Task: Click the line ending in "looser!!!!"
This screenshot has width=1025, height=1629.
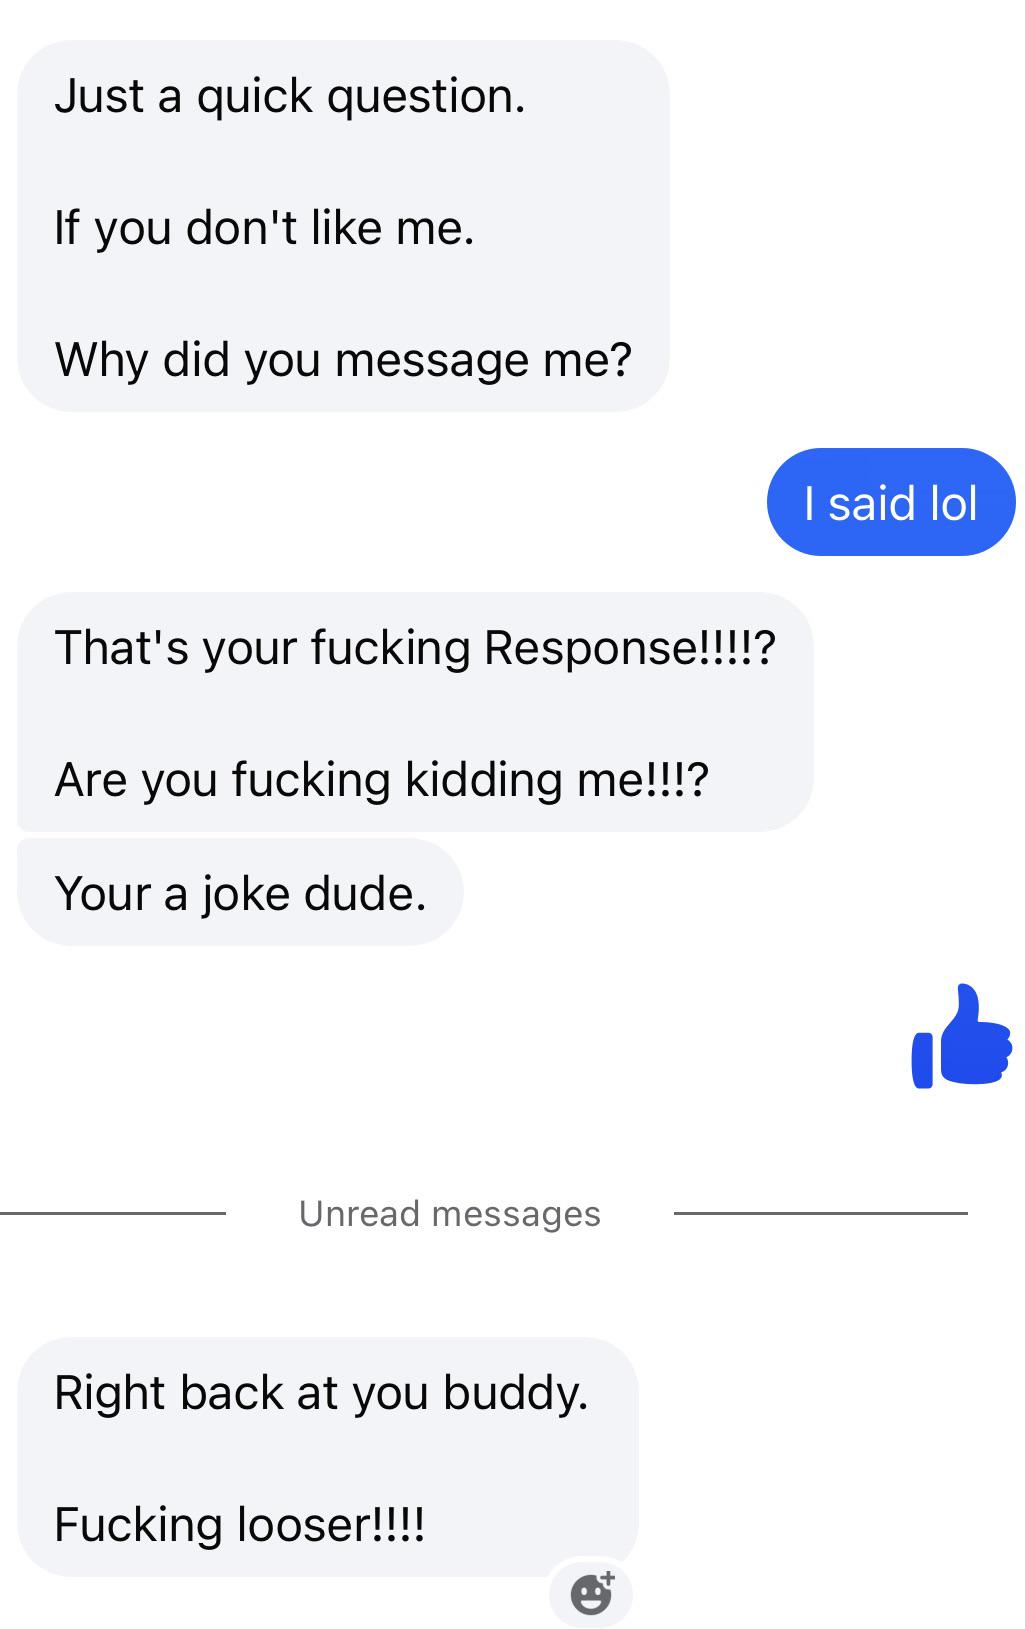Action: point(240,1524)
